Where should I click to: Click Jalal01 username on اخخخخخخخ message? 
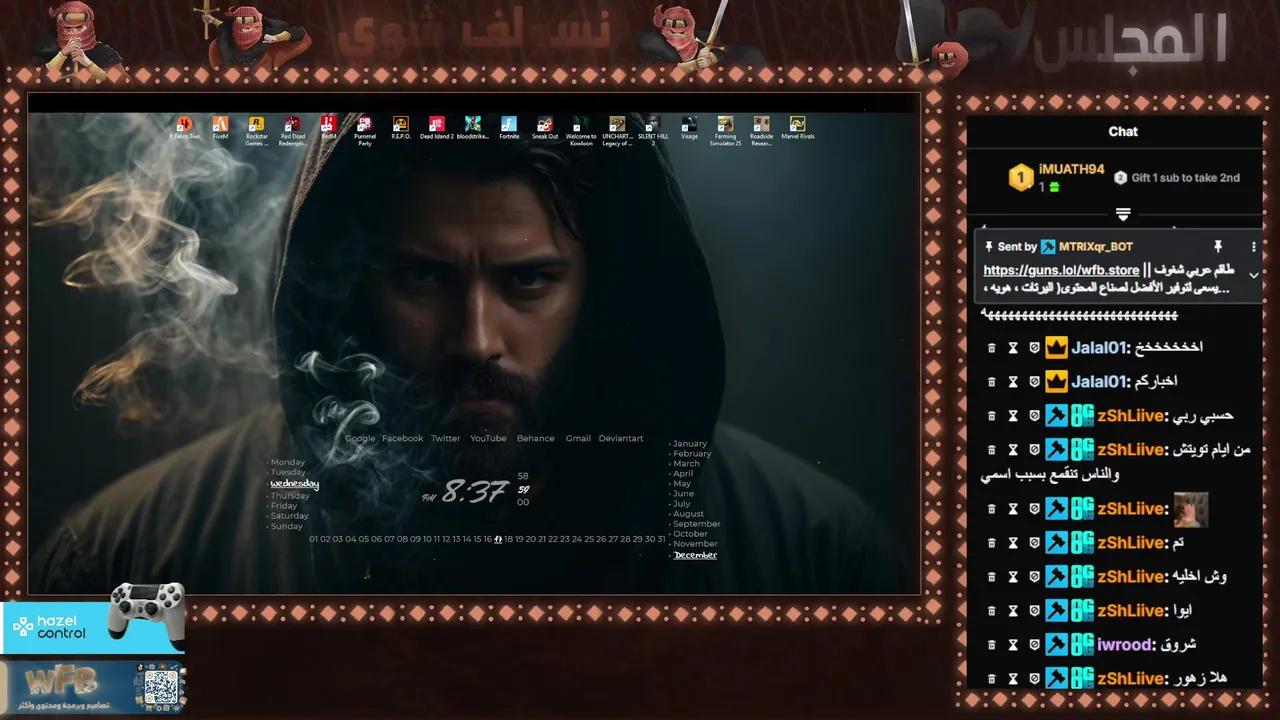[1099, 348]
